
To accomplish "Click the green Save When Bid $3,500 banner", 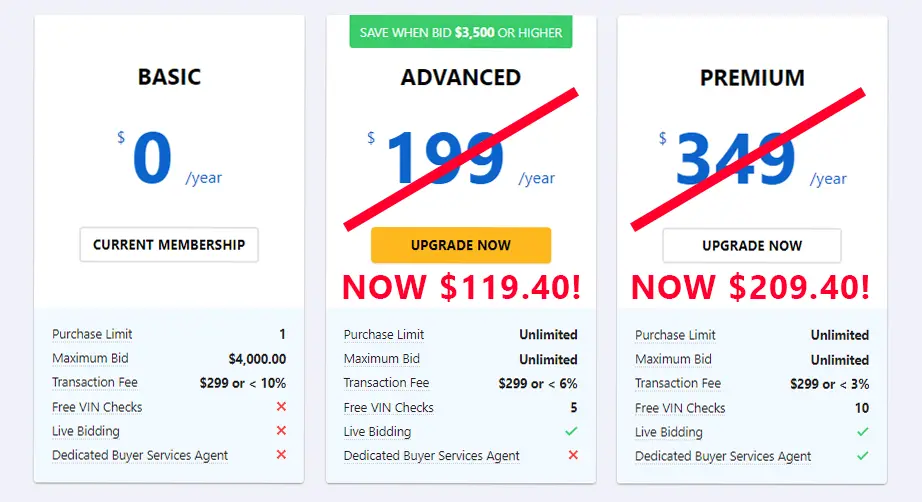I will pos(461,32).
